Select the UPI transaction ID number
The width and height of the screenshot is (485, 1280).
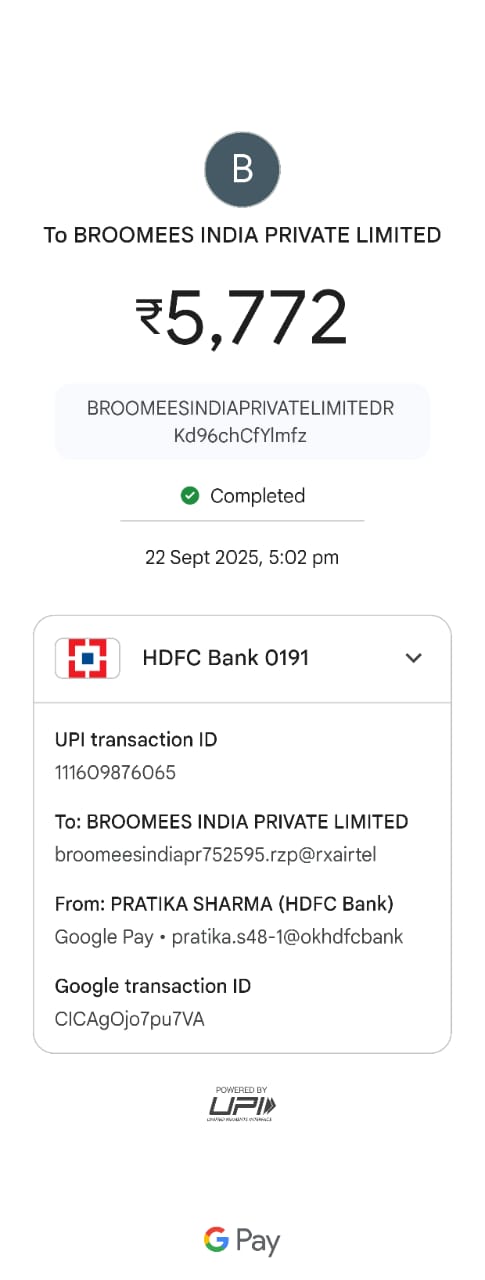click(117, 773)
